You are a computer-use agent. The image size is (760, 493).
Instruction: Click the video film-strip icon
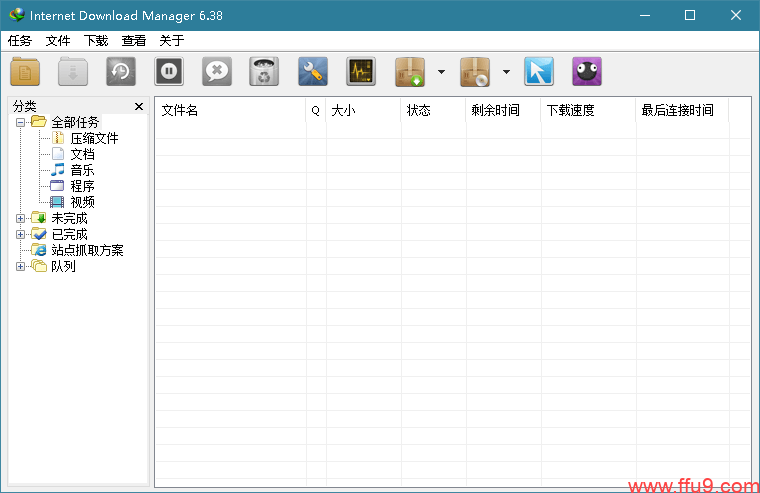57,202
